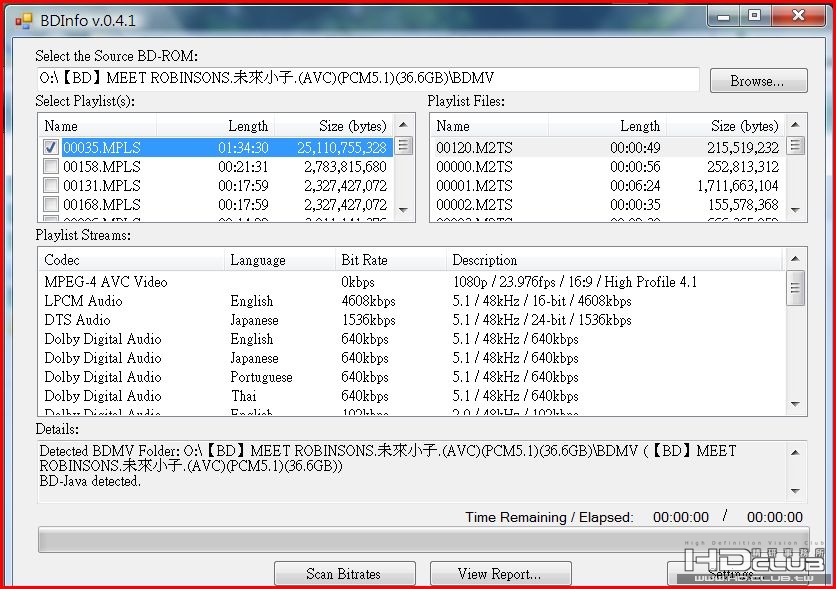Click details box scroll up arrow
The width and height of the screenshot is (836, 589).
click(x=795, y=453)
